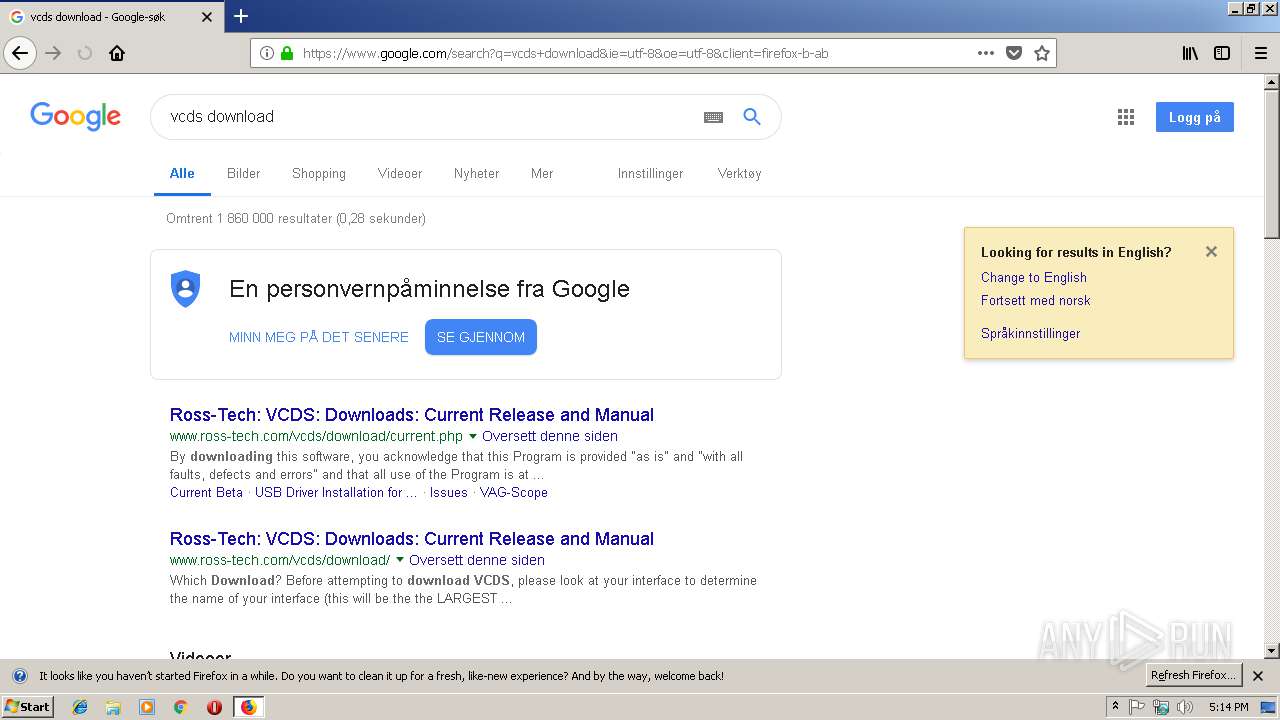Close the vcds download tab
Screen dimensions: 1280x720
[207, 17]
